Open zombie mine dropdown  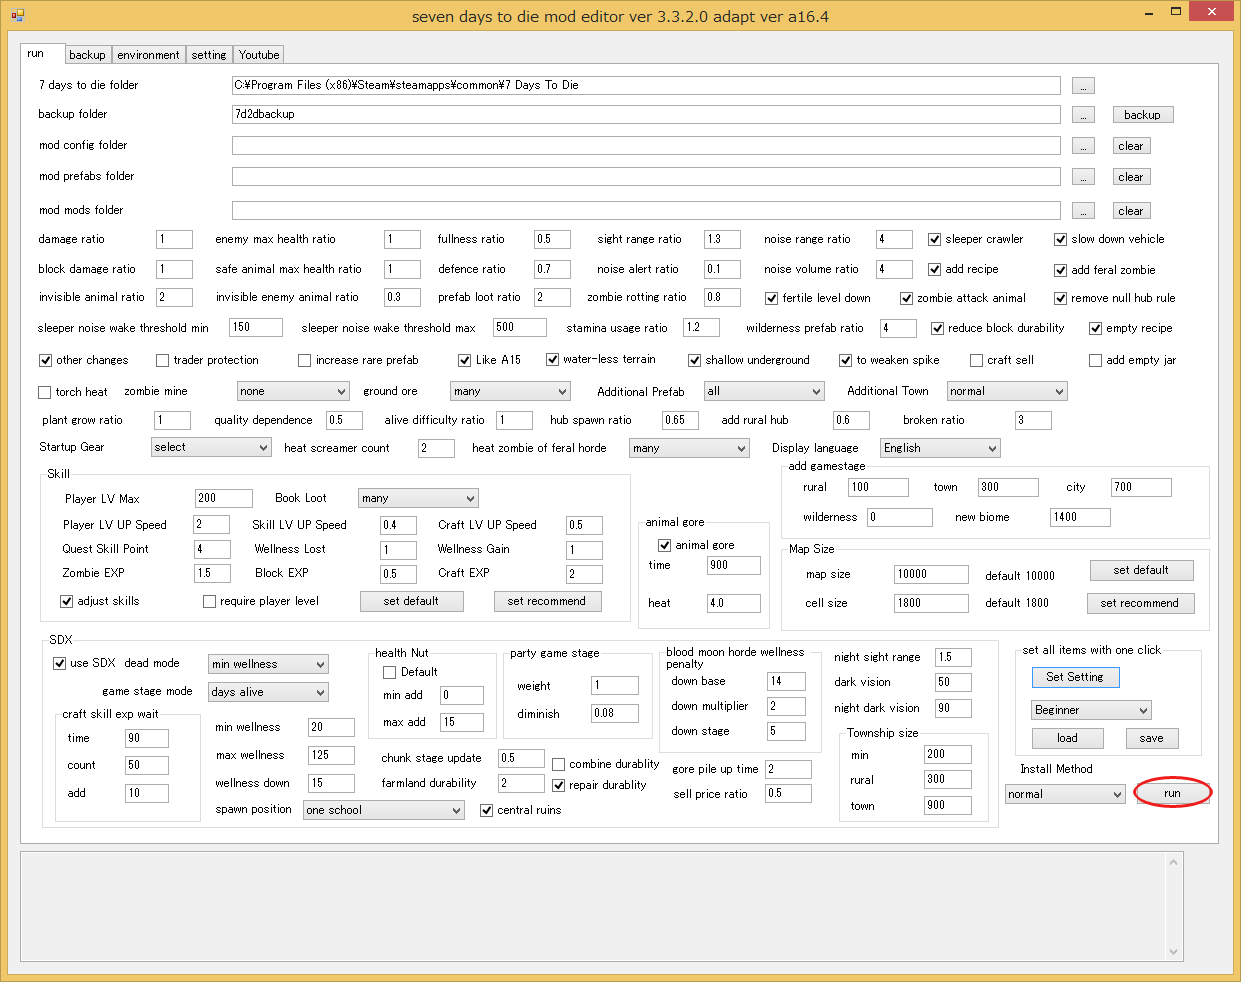click(293, 391)
